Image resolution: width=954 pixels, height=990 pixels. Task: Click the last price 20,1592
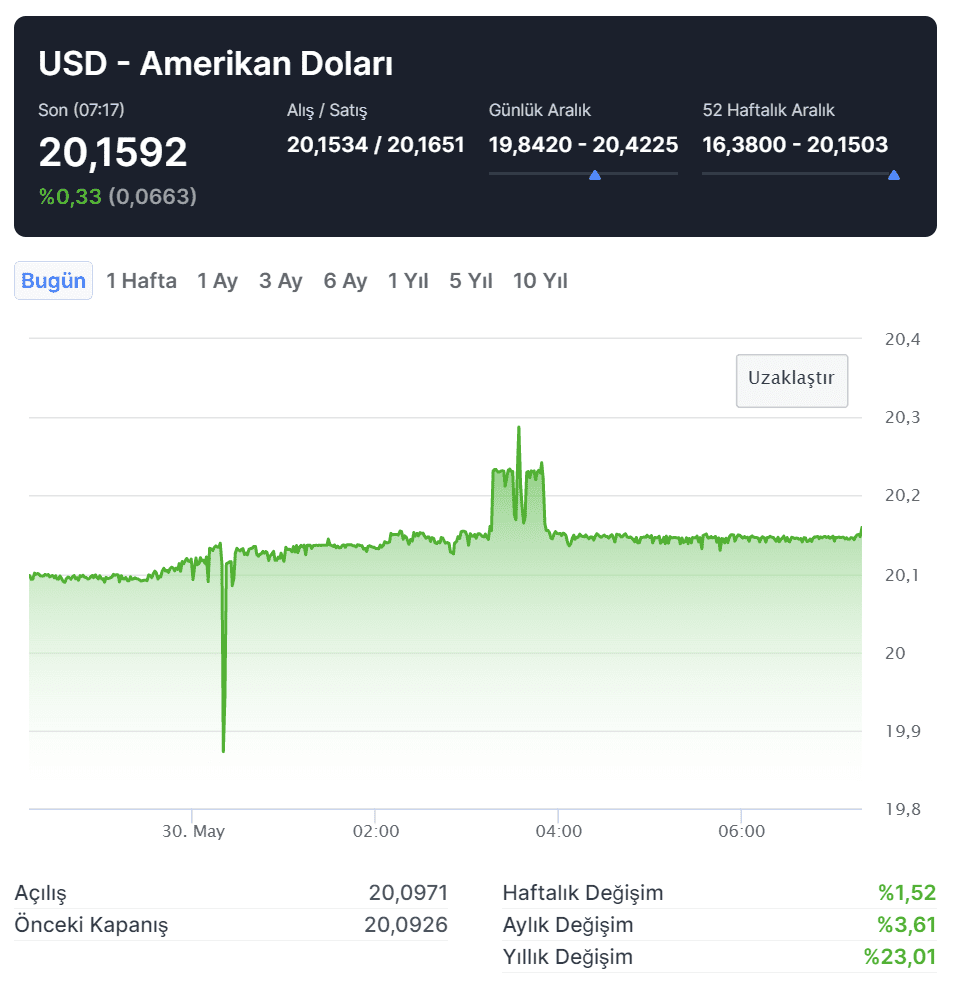point(113,152)
